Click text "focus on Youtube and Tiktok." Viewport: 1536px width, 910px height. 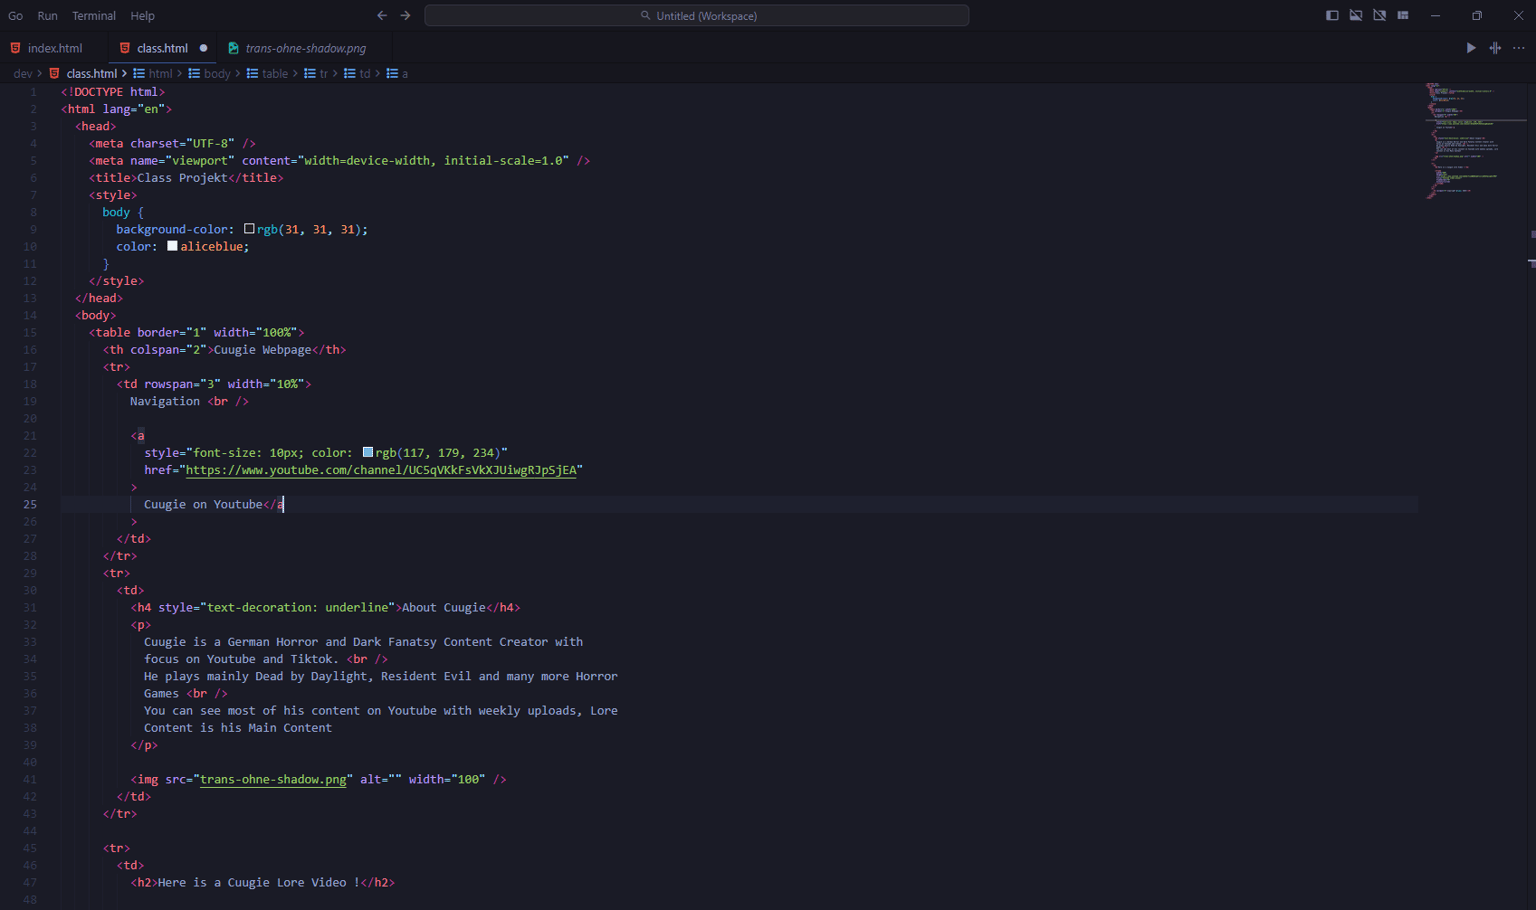coord(241,660)
